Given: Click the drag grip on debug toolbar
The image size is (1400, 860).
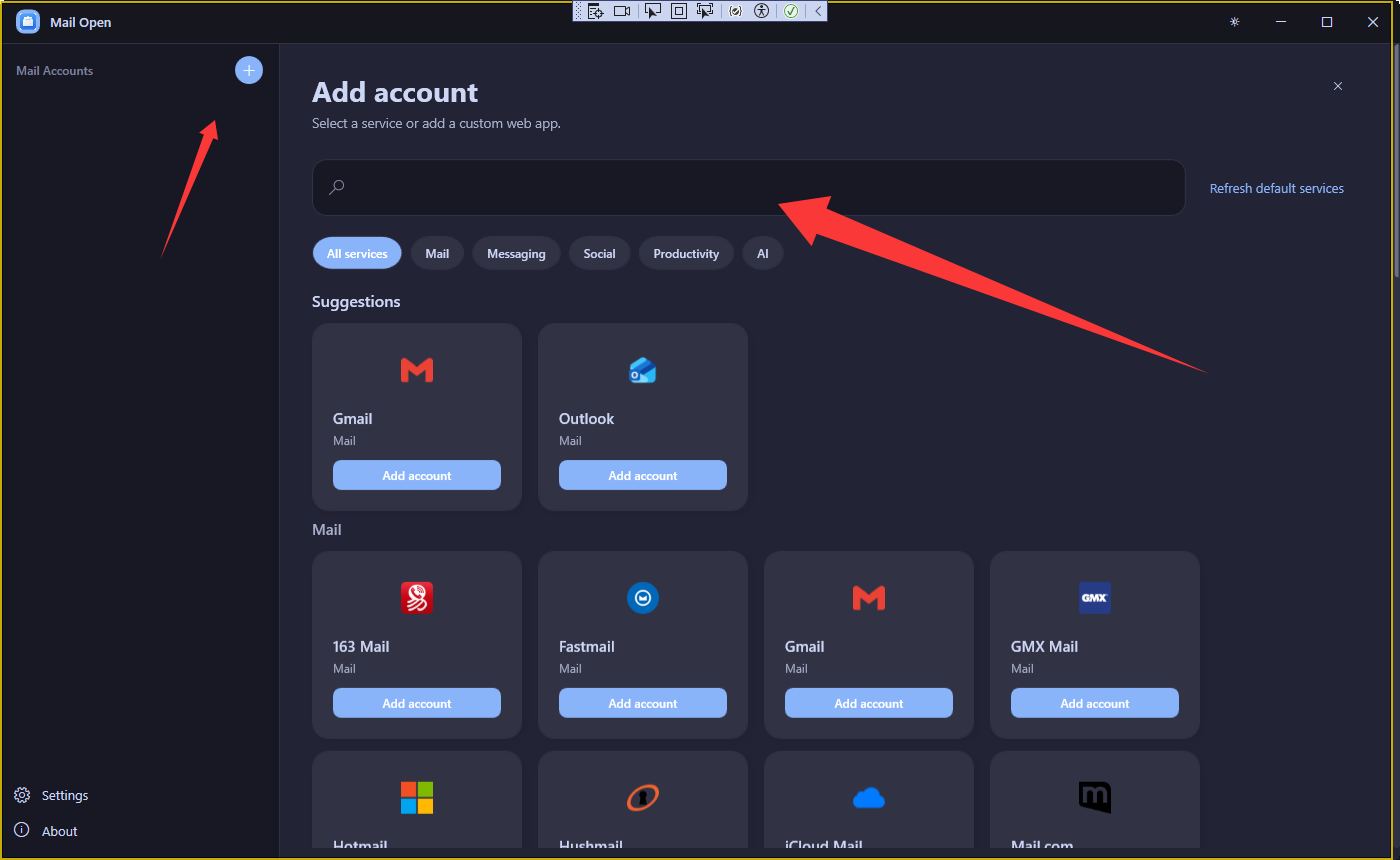Looking at the screenshot, I should (578, 11).
